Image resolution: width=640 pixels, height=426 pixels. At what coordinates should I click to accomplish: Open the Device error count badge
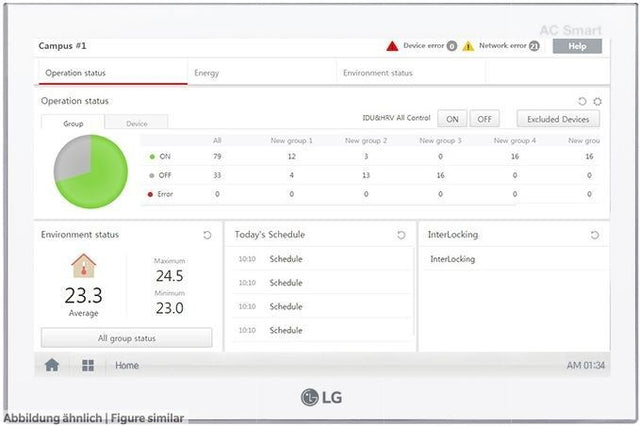point(451,46)
